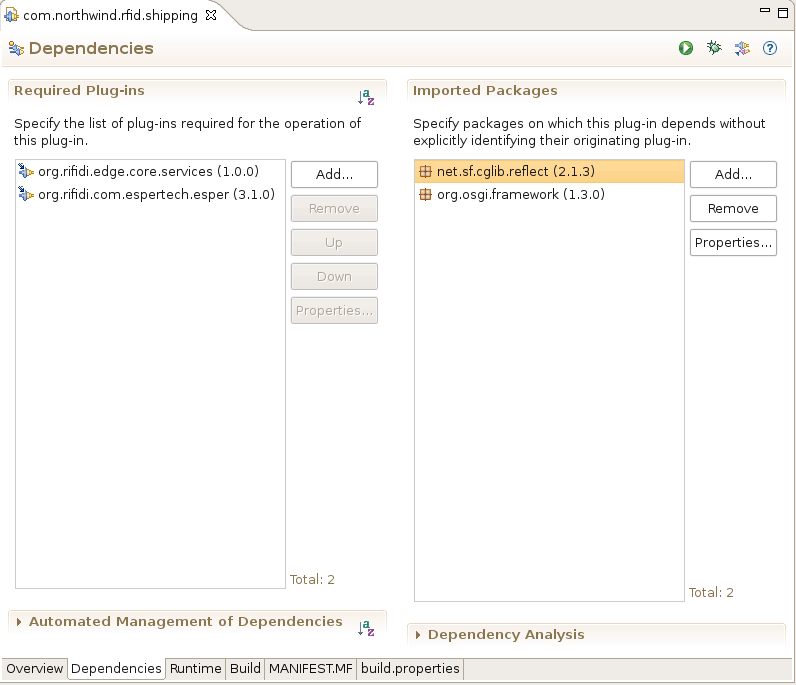Go to the Build tab
Screen dimensions: 796x685
pos(245,668)
